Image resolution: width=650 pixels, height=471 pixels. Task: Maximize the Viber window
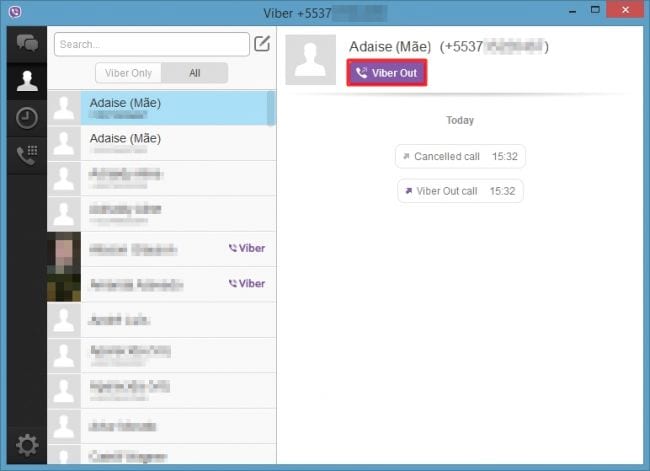(595, 10)
